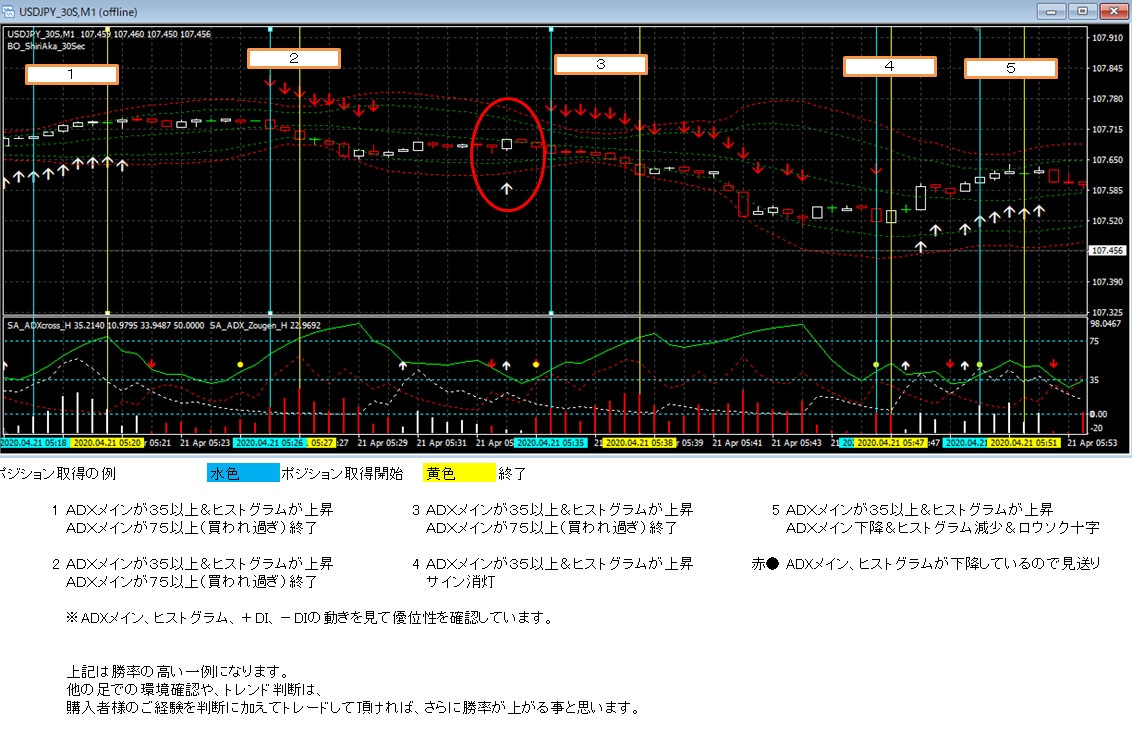Click the chart window icon in the title bar
The image size is (1141, 729).
pyautogui.click(x=9, y=12)
